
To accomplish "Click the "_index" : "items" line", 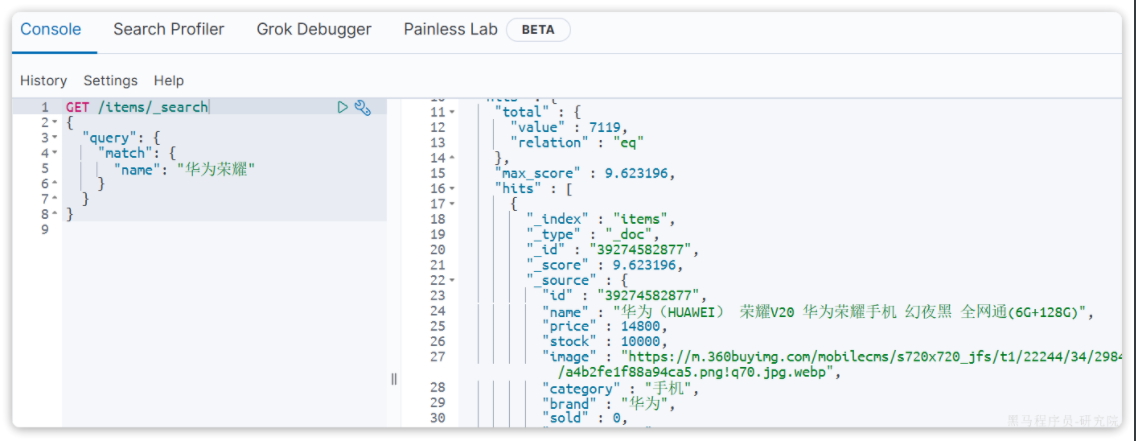I will pos(601,219).
